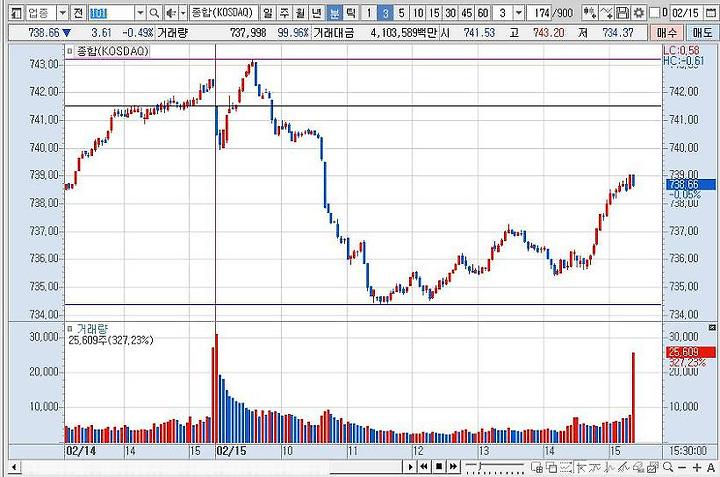This screenshot has width=720, height=477.
Task: Click the 741.53 open price value
Action: [x=479, y=33]
